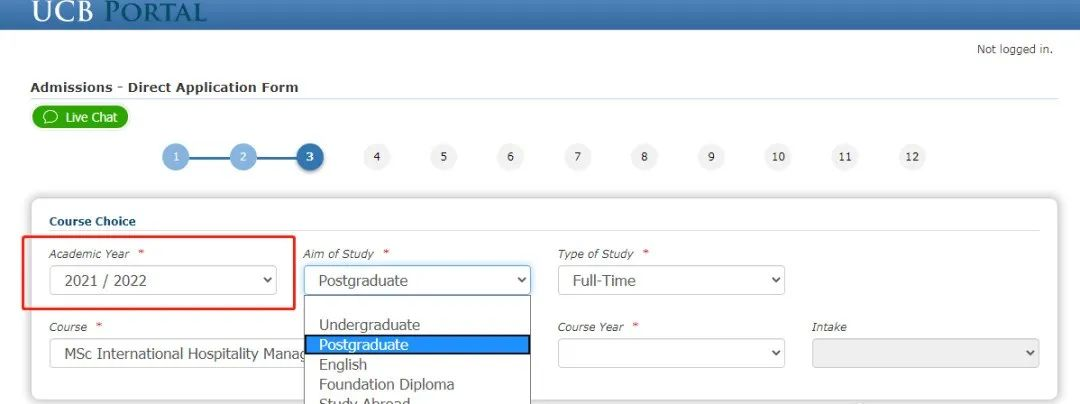Open the Live Chat button
The height and width of the screenshot is (404, 1080).
point(80,117)
